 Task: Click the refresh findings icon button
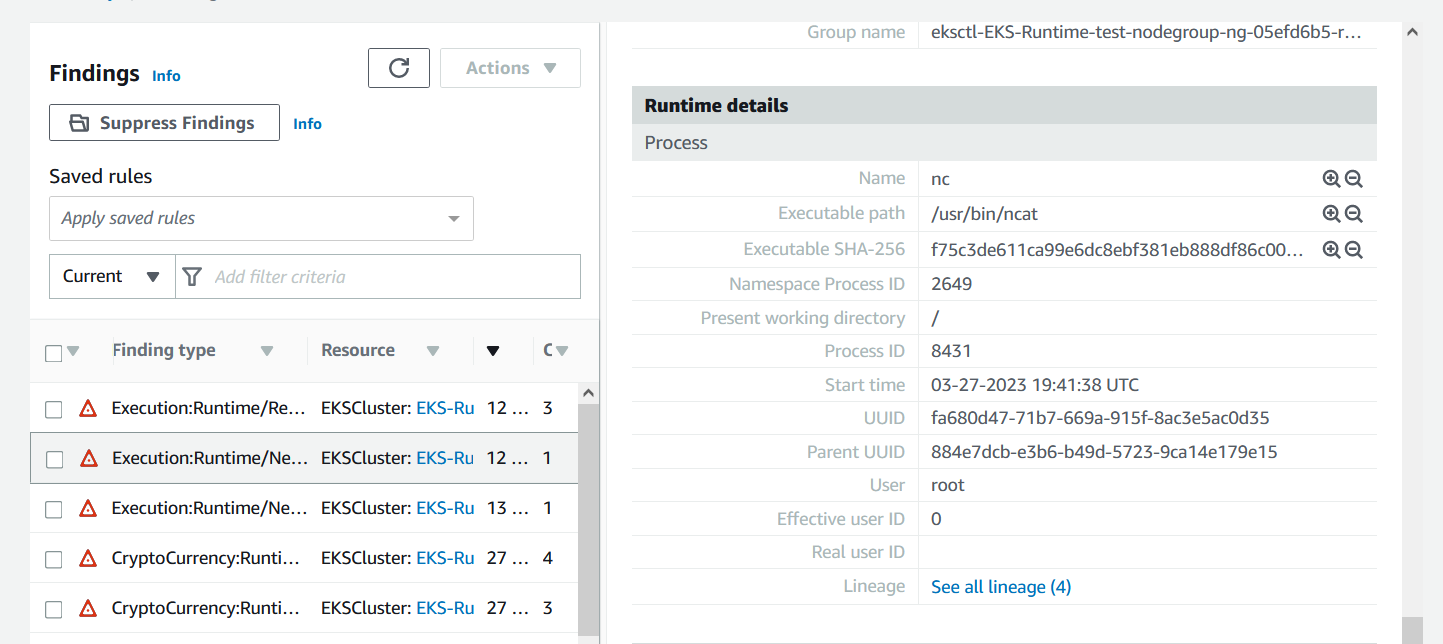[x=399, y=68]
